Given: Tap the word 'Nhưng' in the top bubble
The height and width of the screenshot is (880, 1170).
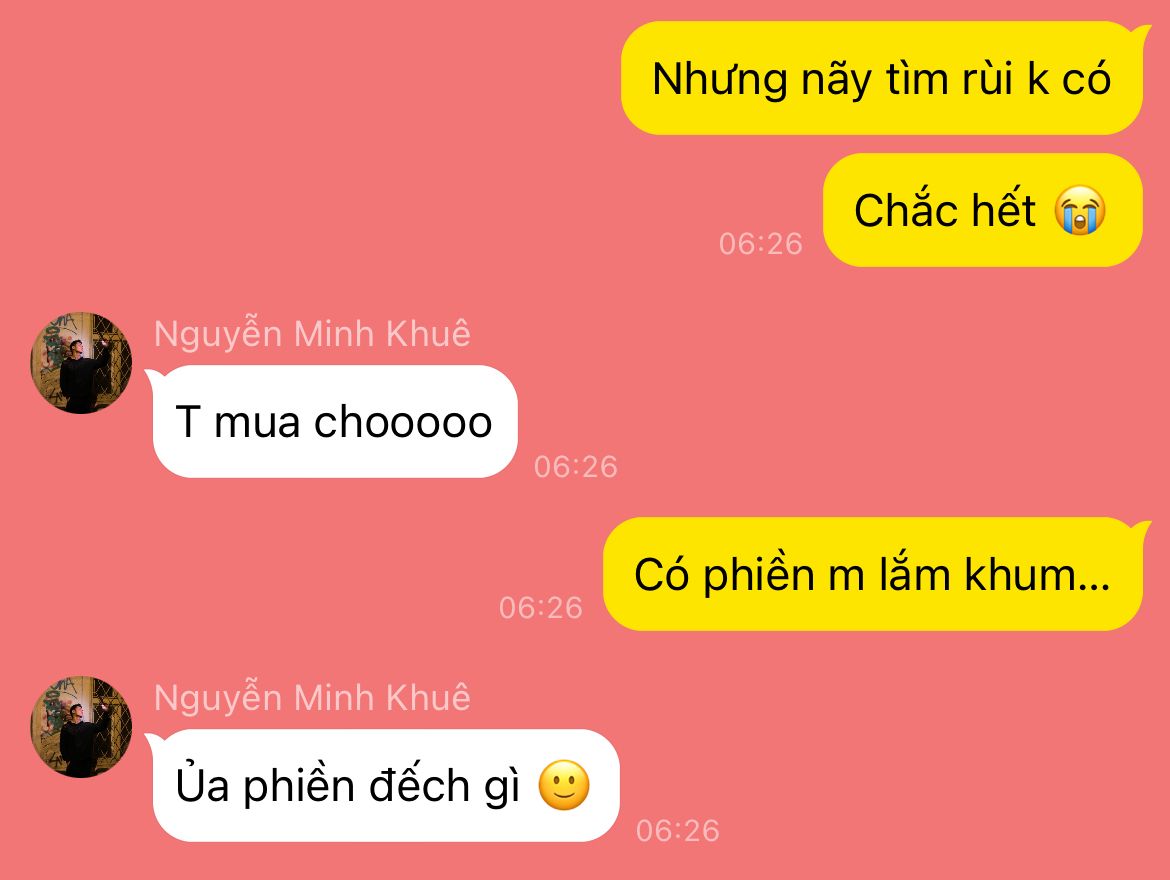Looking at the screenshot, I should coord(720,80).
